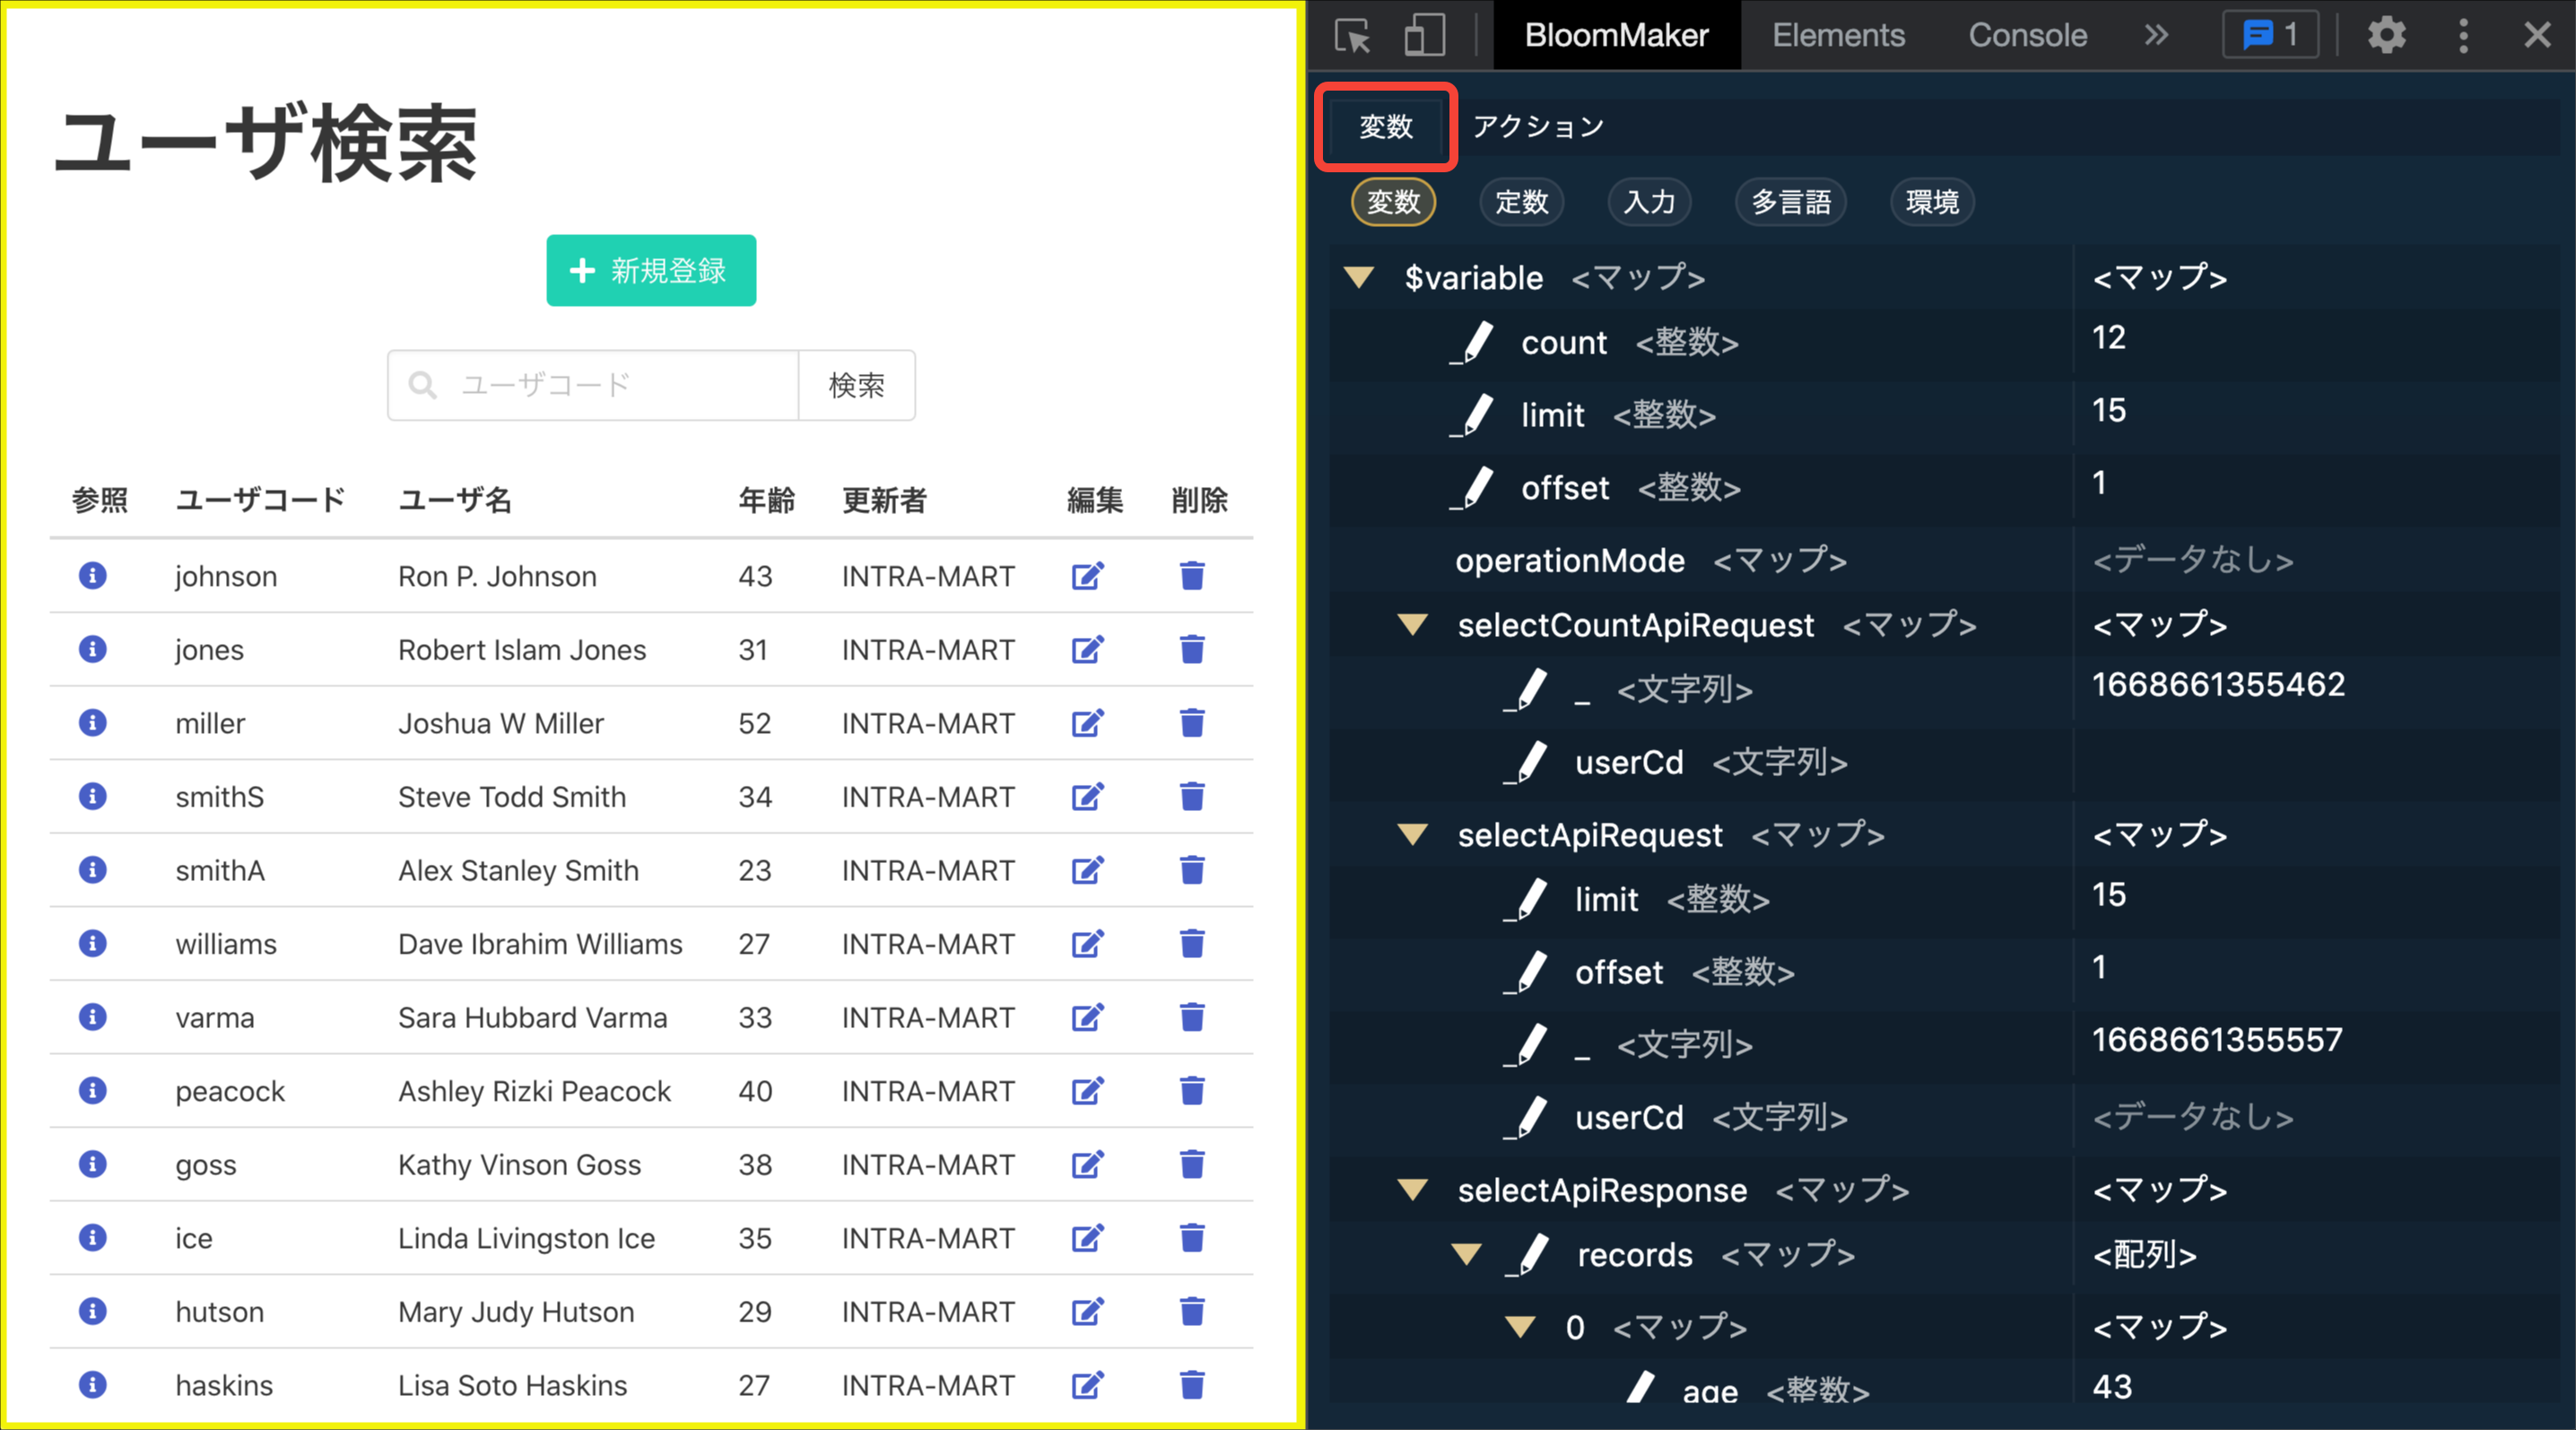This screenshot has width=2576, height=1430.
Task: Click the edit icon for goss row
Action: (1087, 1165)
